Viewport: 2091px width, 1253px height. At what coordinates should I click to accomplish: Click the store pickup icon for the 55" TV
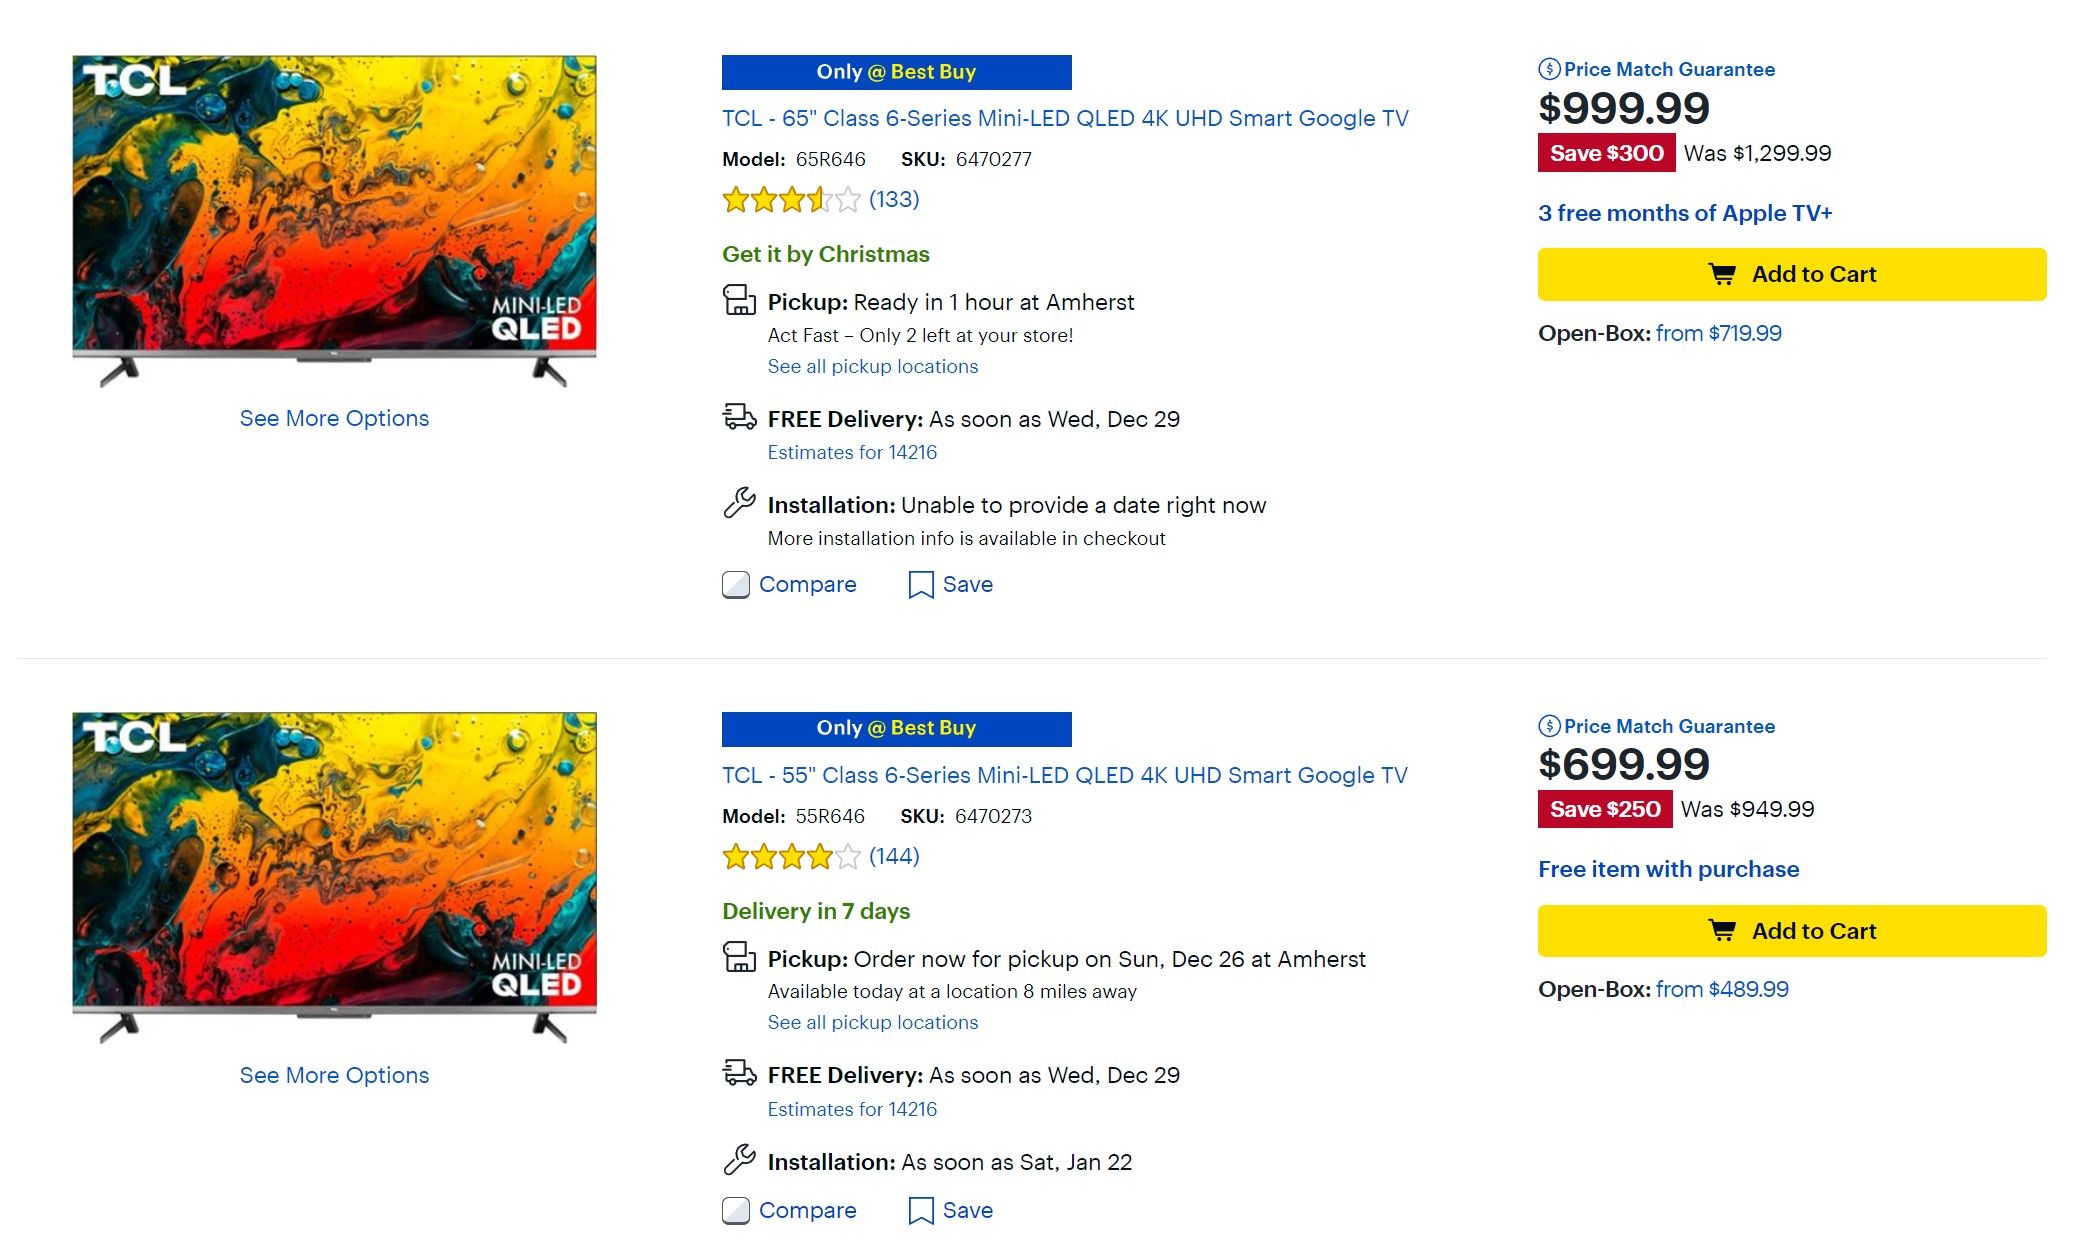click(737, 959)
